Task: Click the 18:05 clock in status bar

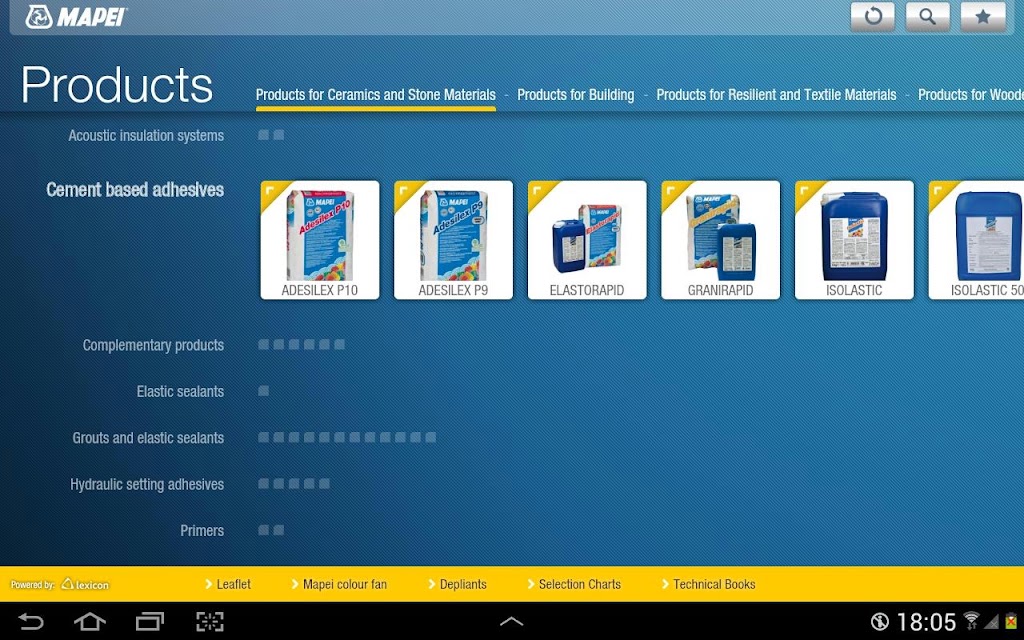Action: tap(926, 622)
